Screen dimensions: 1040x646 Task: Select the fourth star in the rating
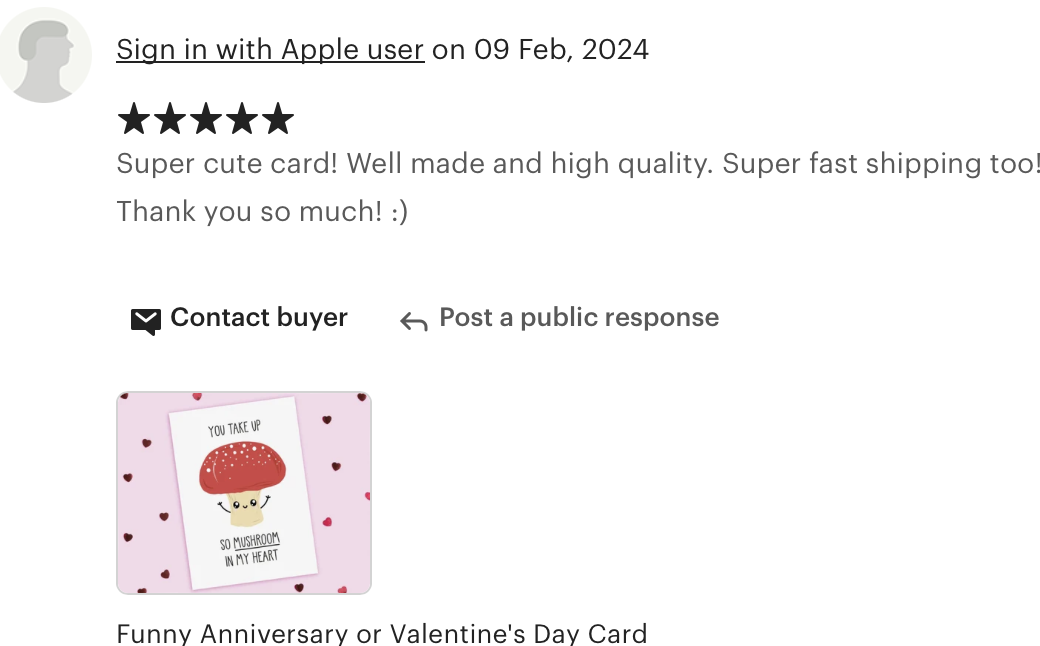click(241, 119)
